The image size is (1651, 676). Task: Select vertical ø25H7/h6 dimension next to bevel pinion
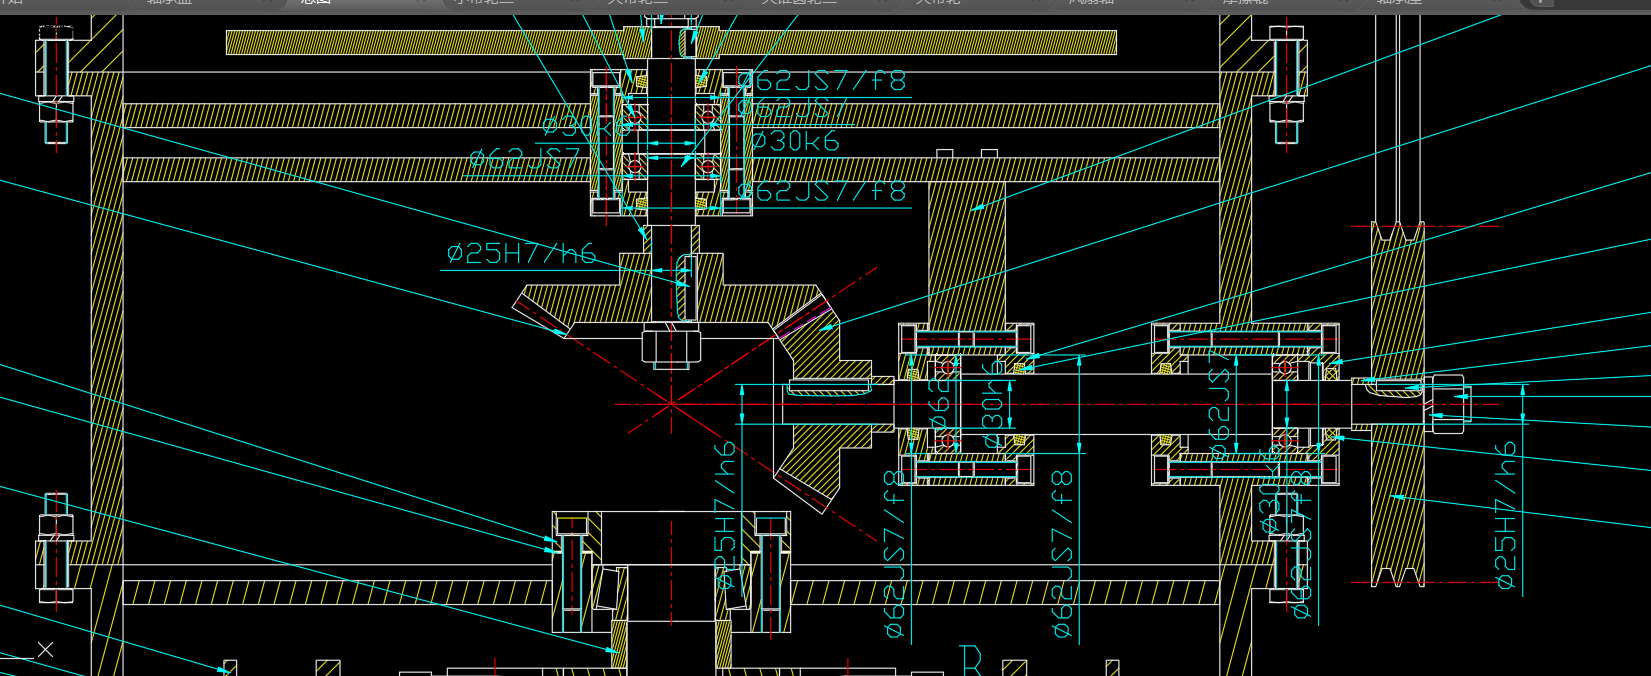(x=725, y=515)
